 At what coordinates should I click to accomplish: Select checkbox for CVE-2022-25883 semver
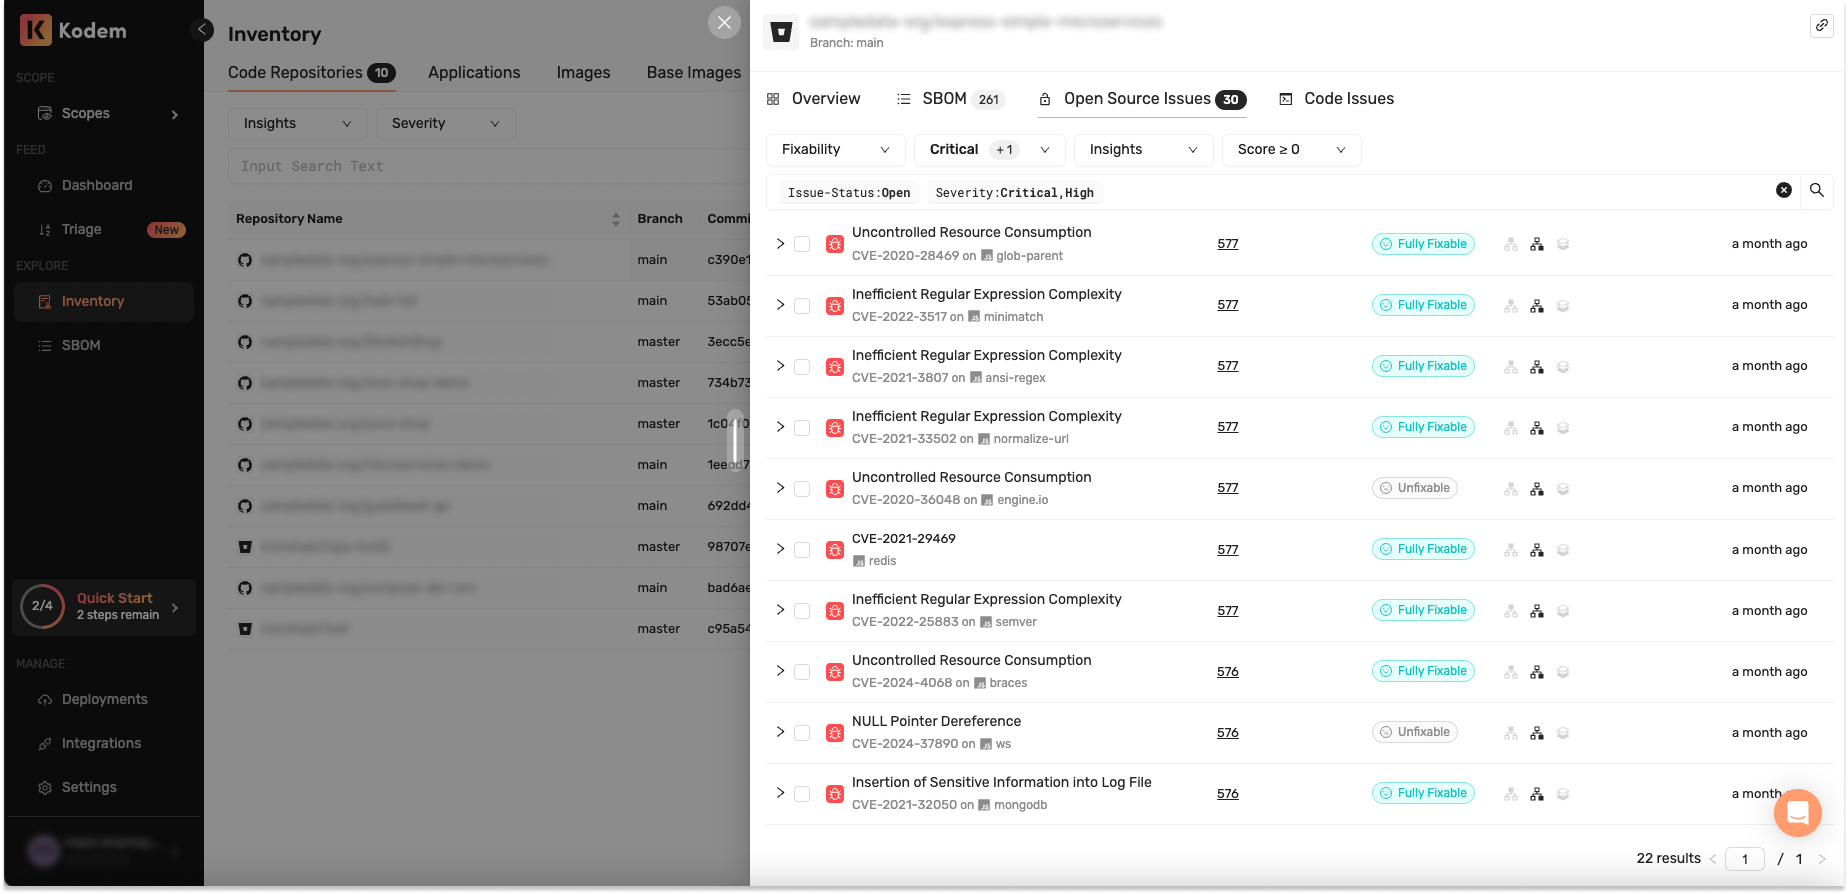tap(802, 610)
